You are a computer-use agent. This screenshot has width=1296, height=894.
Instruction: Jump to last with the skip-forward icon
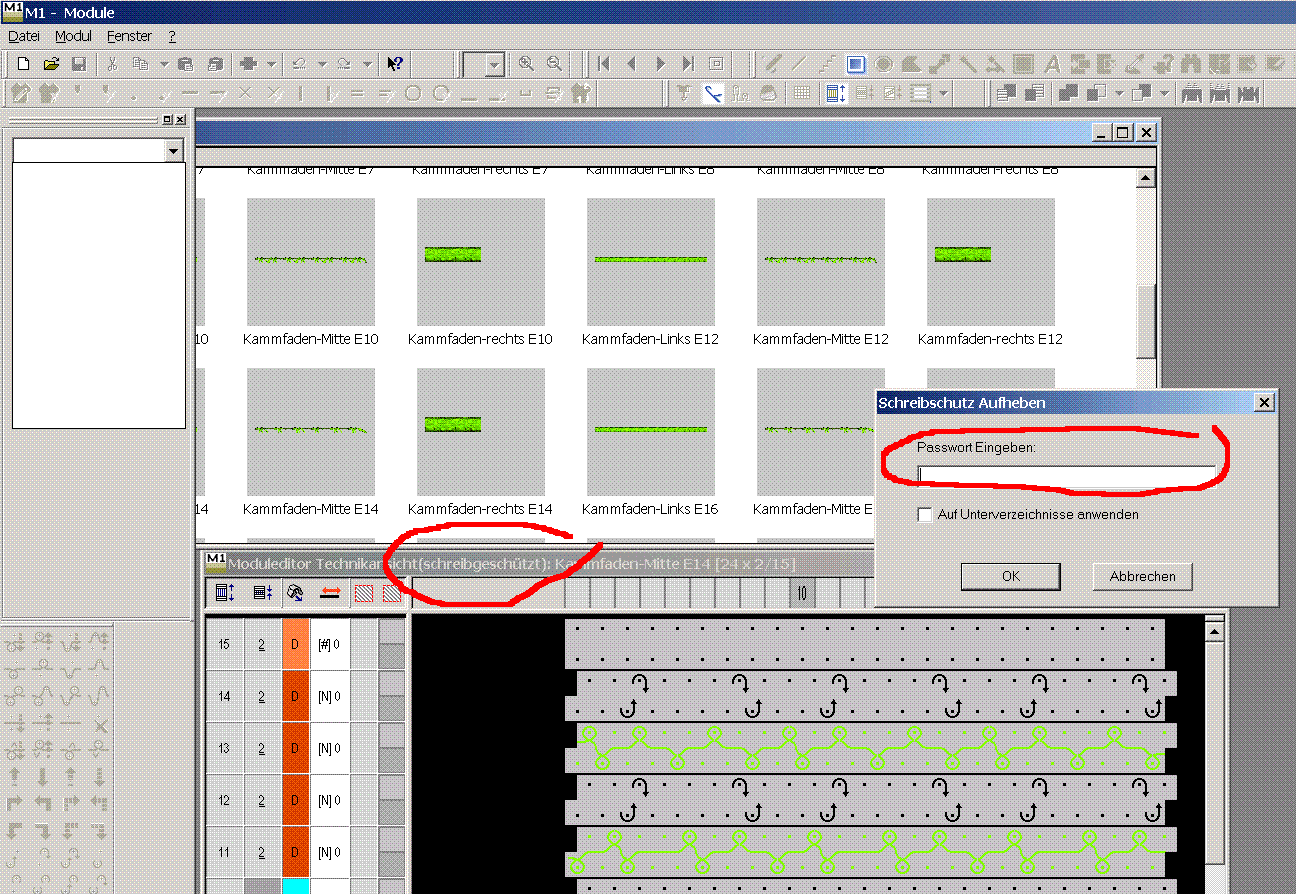pos(688,64)
